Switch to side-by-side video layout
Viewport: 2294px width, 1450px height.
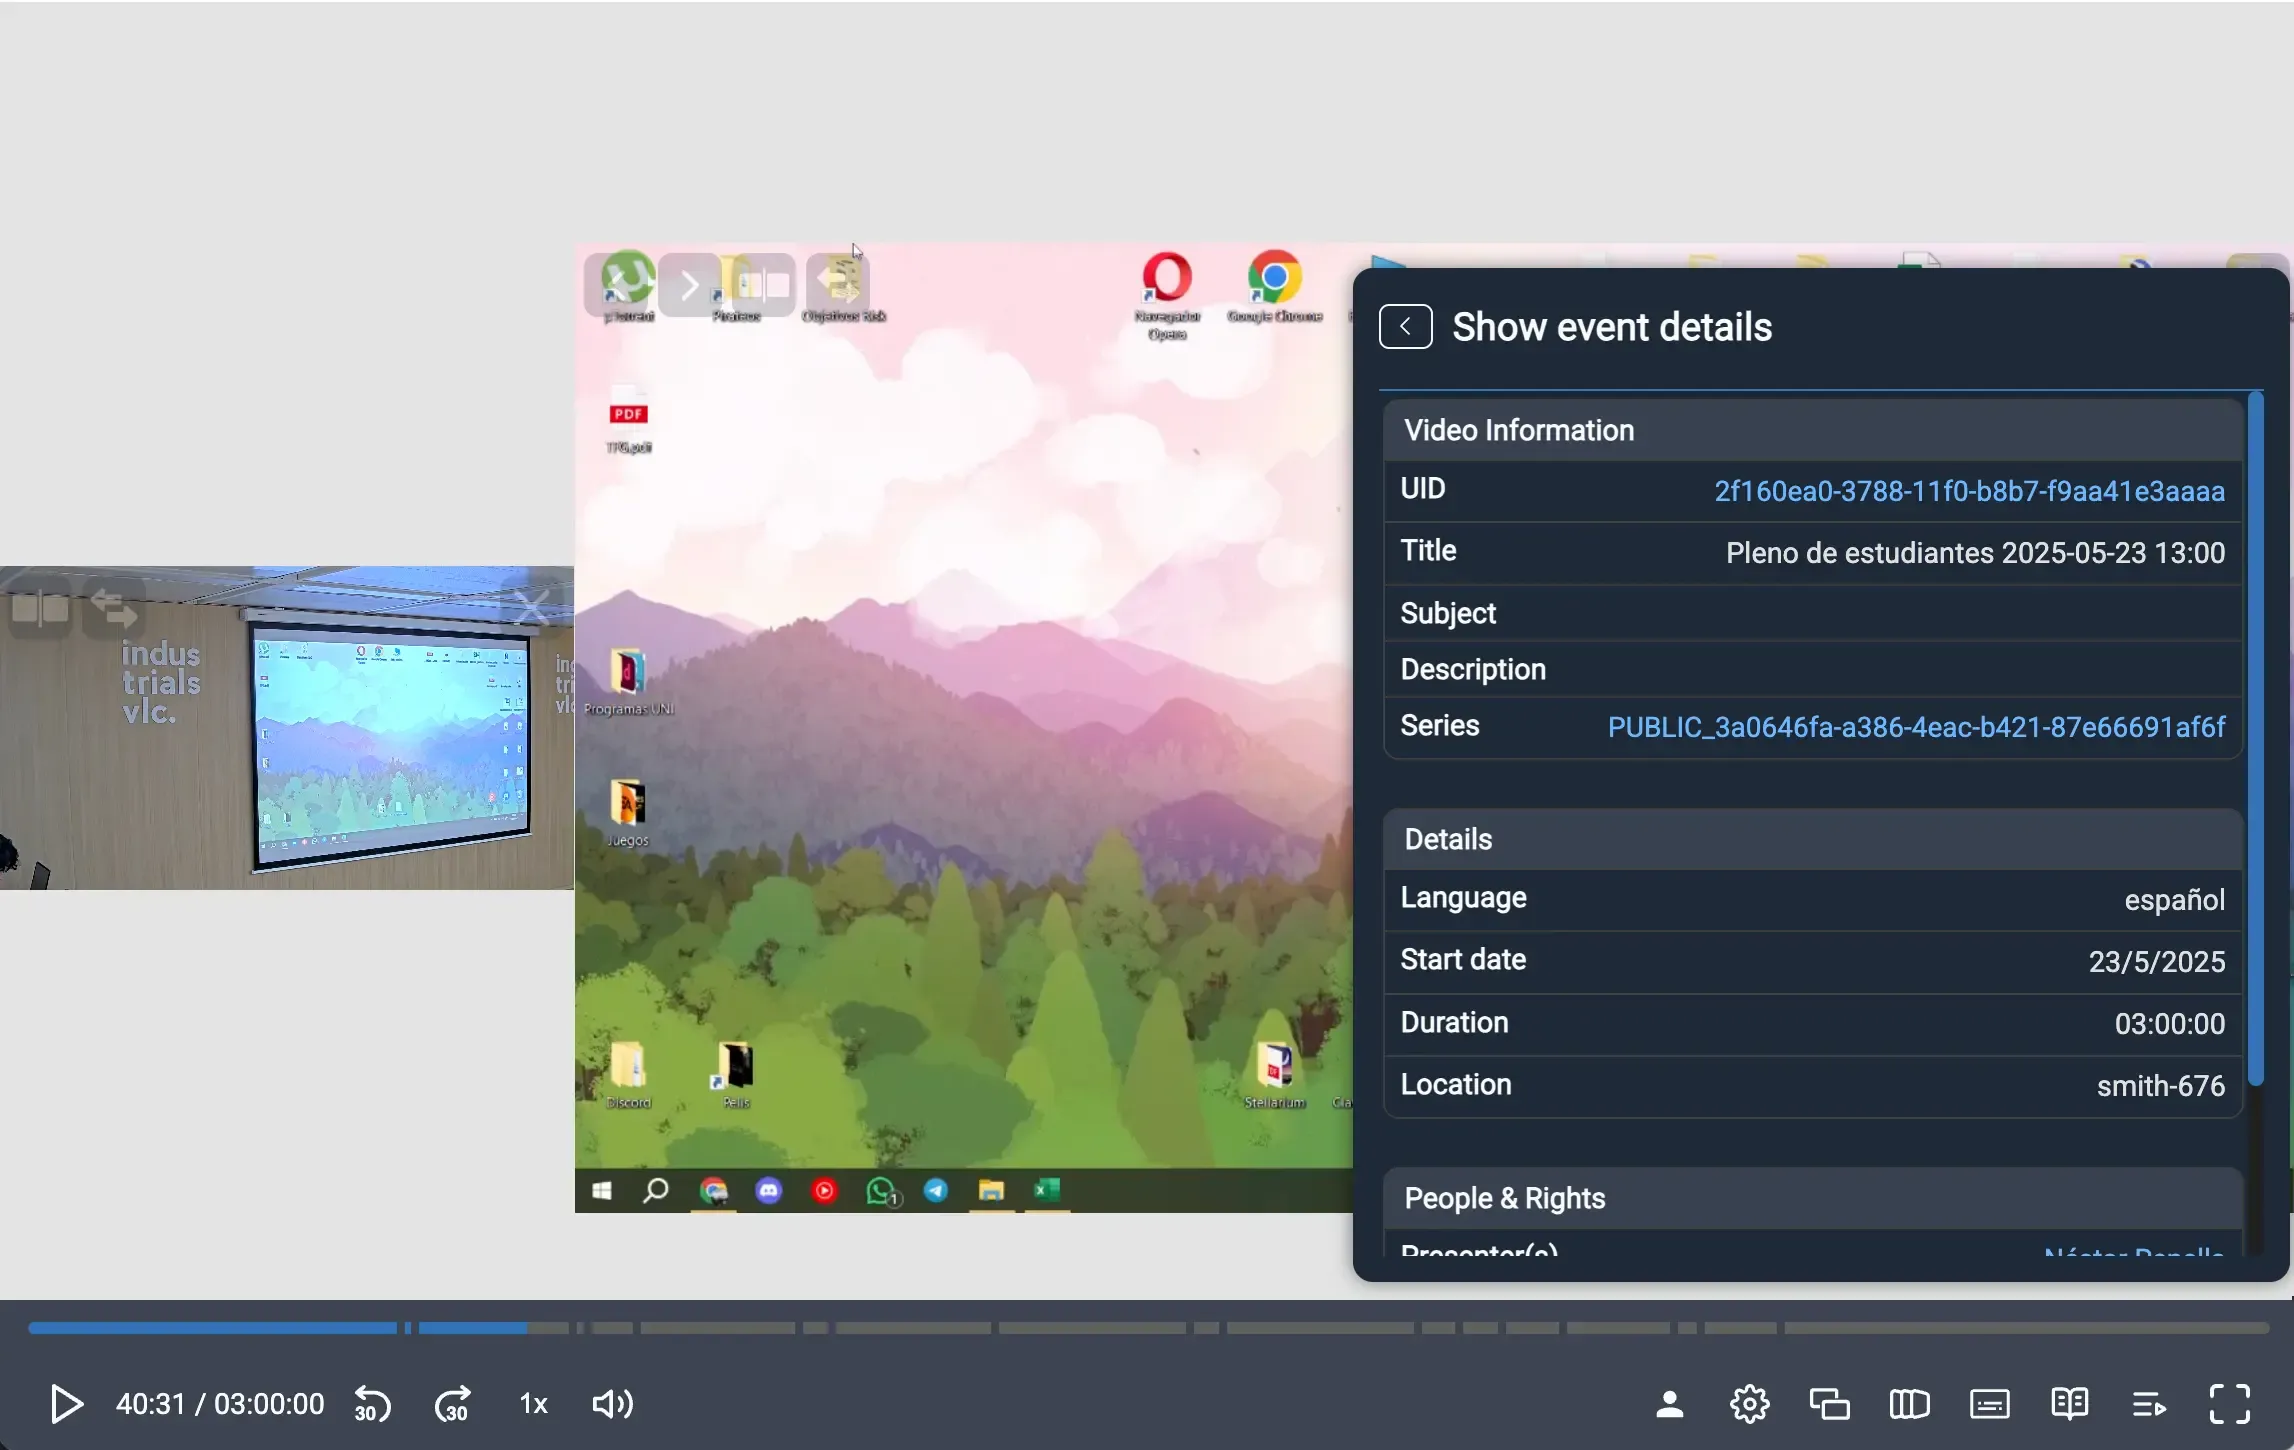(1908, 1404)
